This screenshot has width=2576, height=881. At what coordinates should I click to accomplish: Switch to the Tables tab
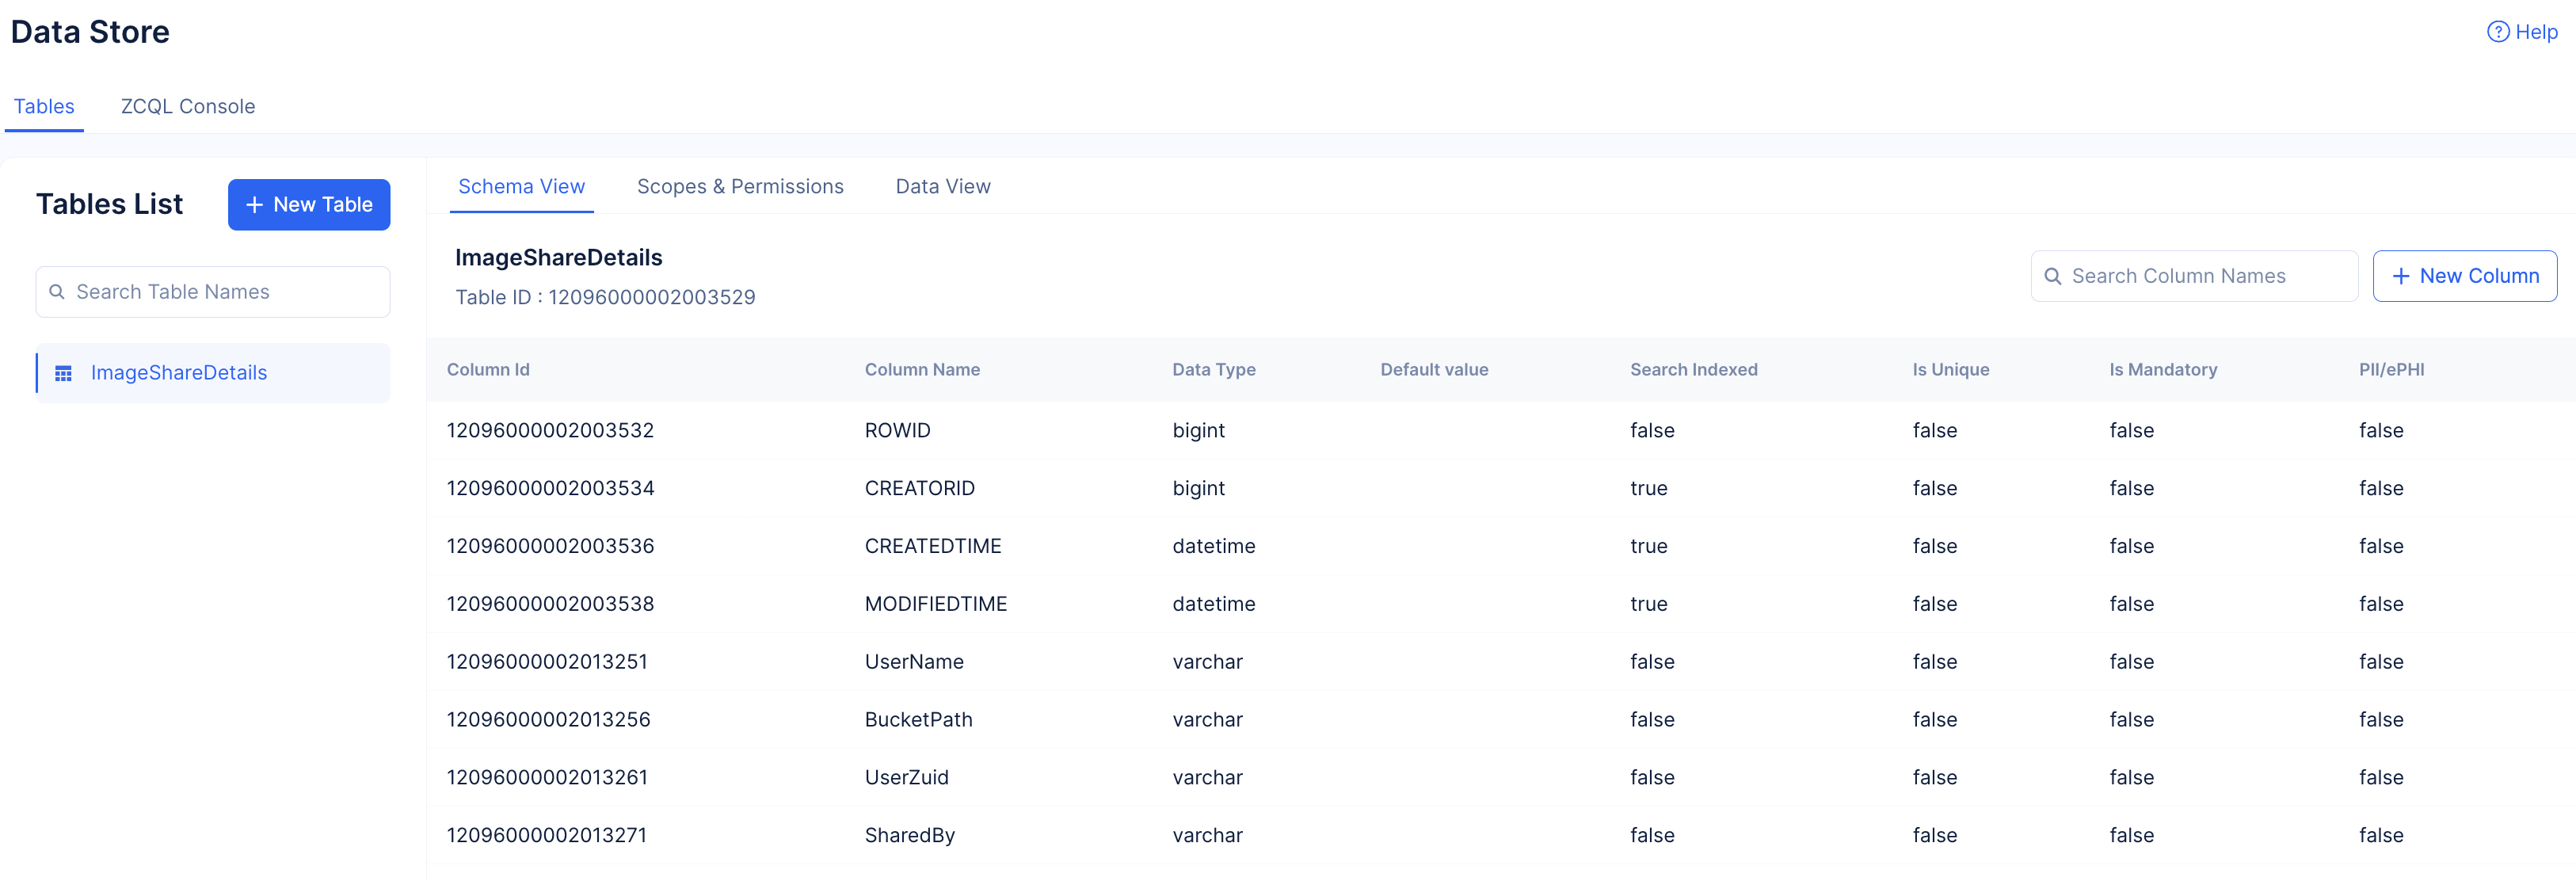pos(44,106)
